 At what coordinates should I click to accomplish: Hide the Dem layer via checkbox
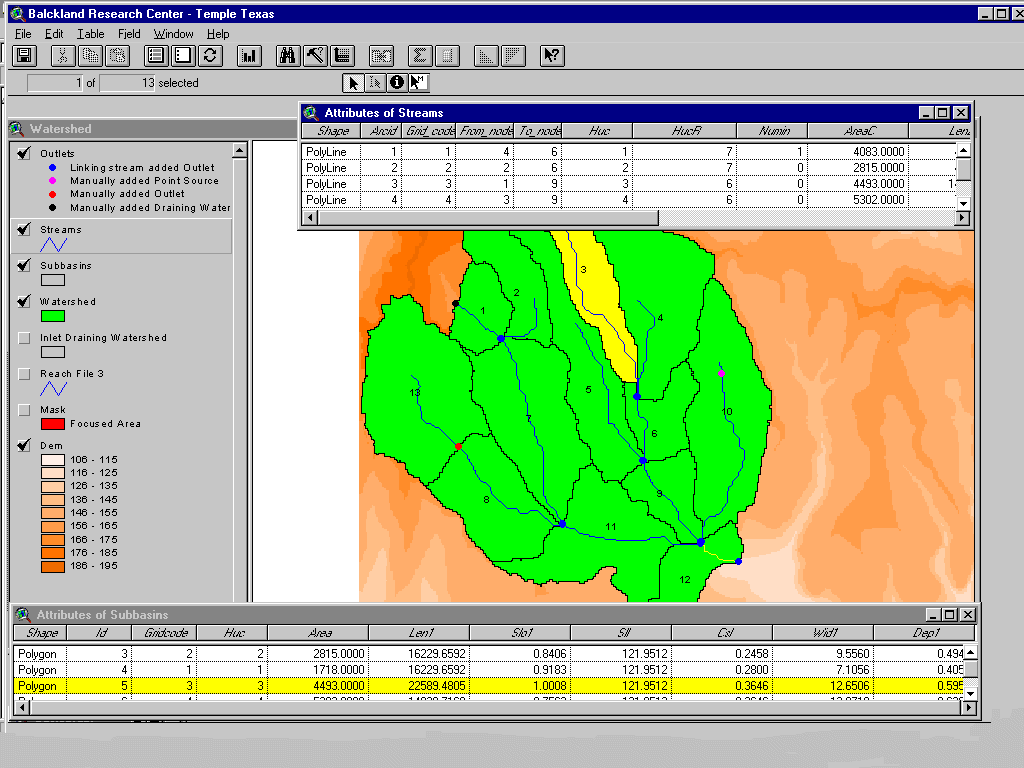coord(24,446)
